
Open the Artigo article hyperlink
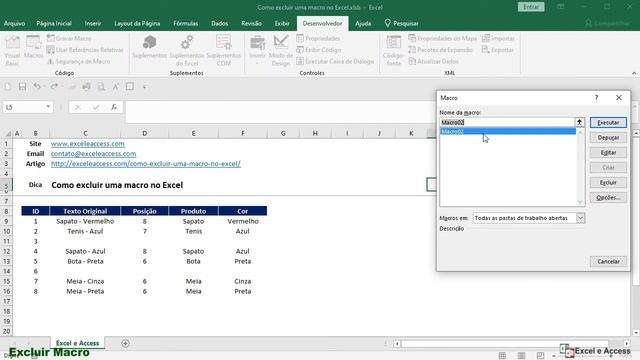coord(146,164)
